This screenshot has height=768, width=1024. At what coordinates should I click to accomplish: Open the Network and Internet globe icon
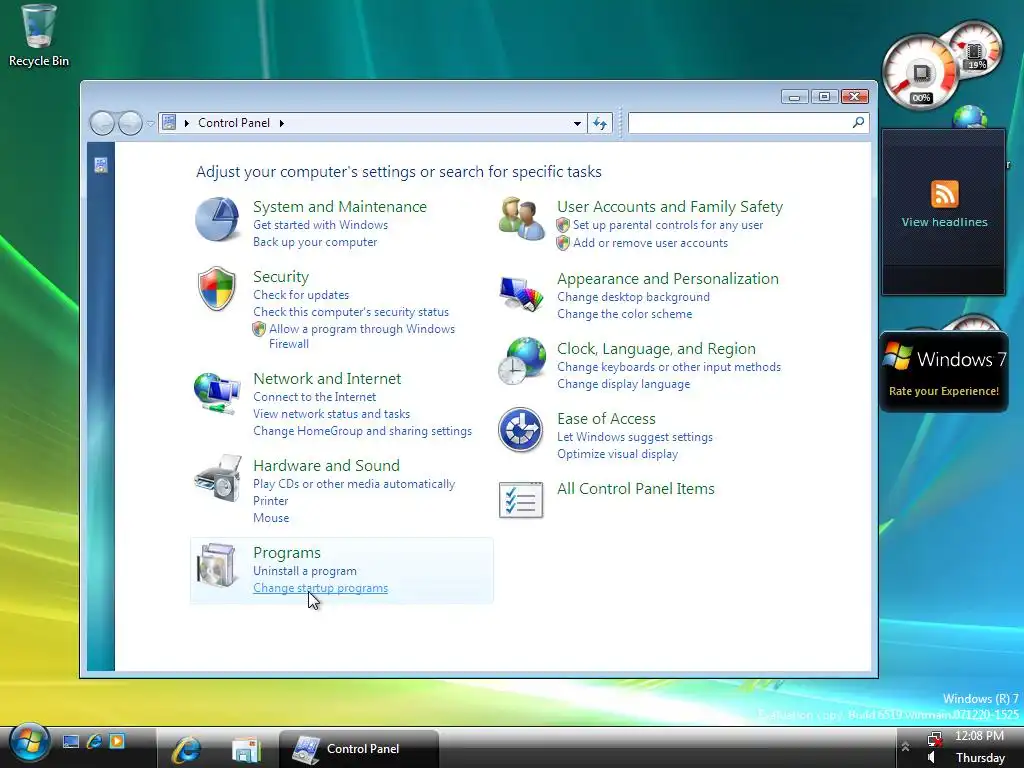coord(217,392)
